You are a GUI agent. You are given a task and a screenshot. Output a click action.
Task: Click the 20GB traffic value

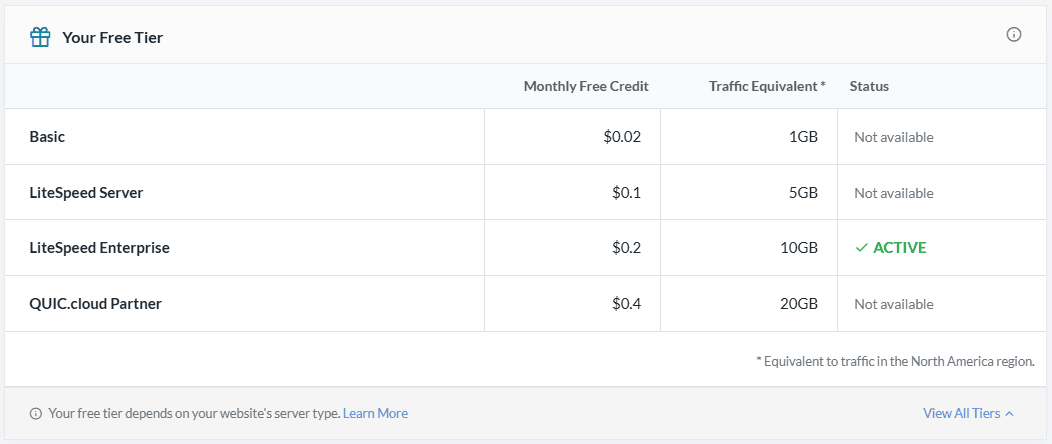[799, 304]
